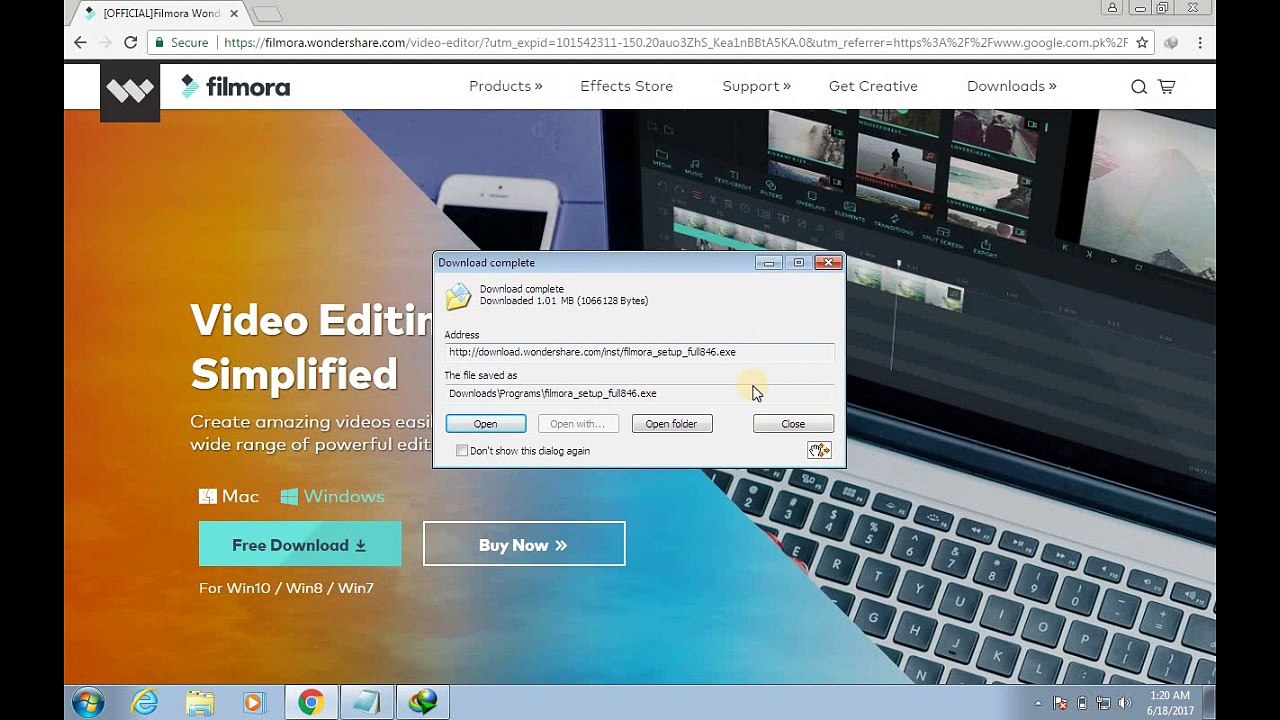
Task: Click the greyed-out browser forward arrow
Action: (105, 43)
